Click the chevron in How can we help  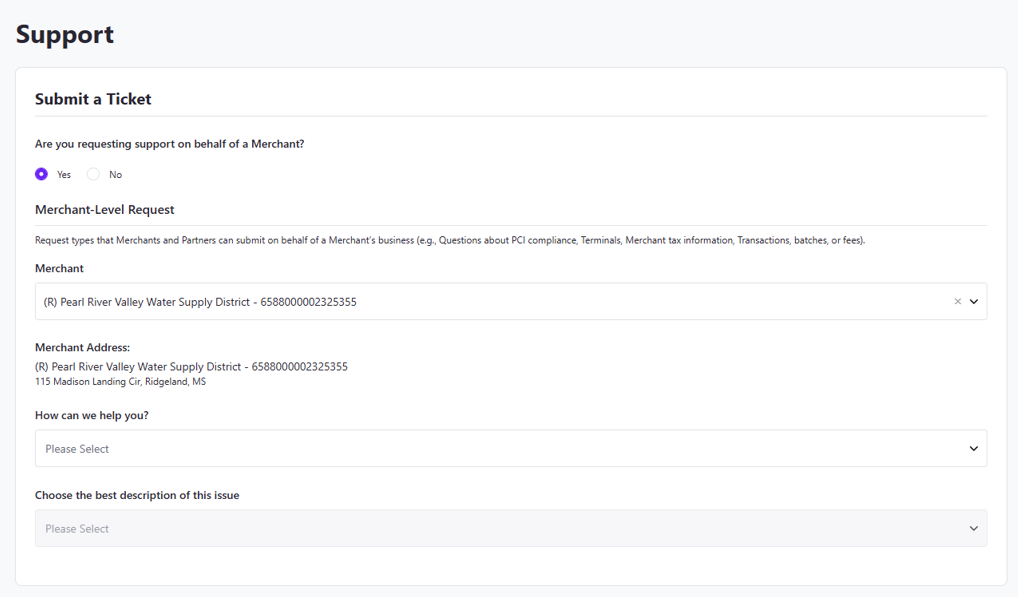pos(974,449)
